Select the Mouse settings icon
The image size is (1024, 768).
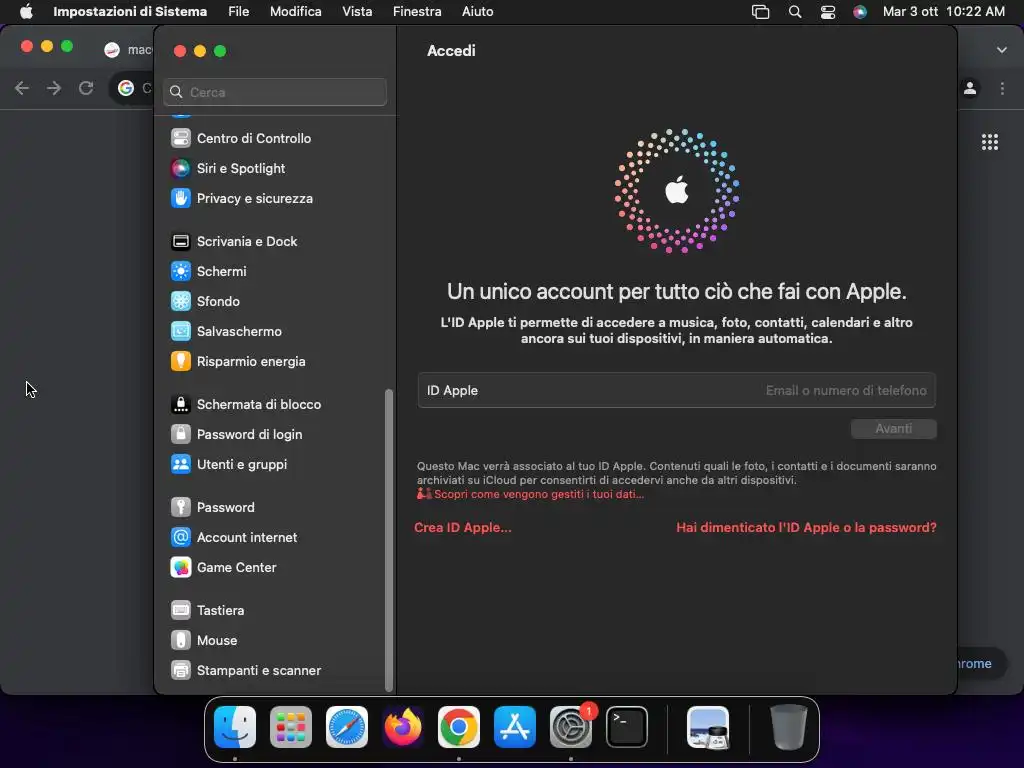[181, 641]
